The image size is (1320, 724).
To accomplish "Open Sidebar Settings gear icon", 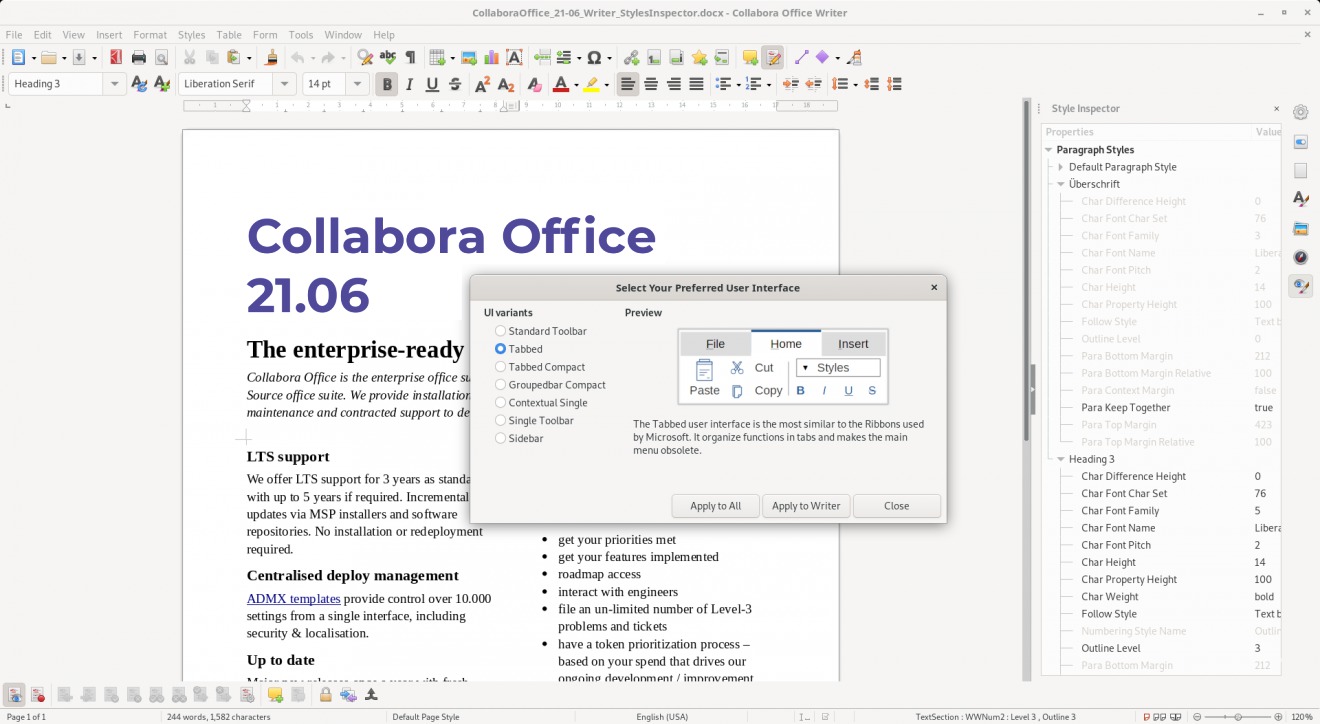I will [1301, 113].
